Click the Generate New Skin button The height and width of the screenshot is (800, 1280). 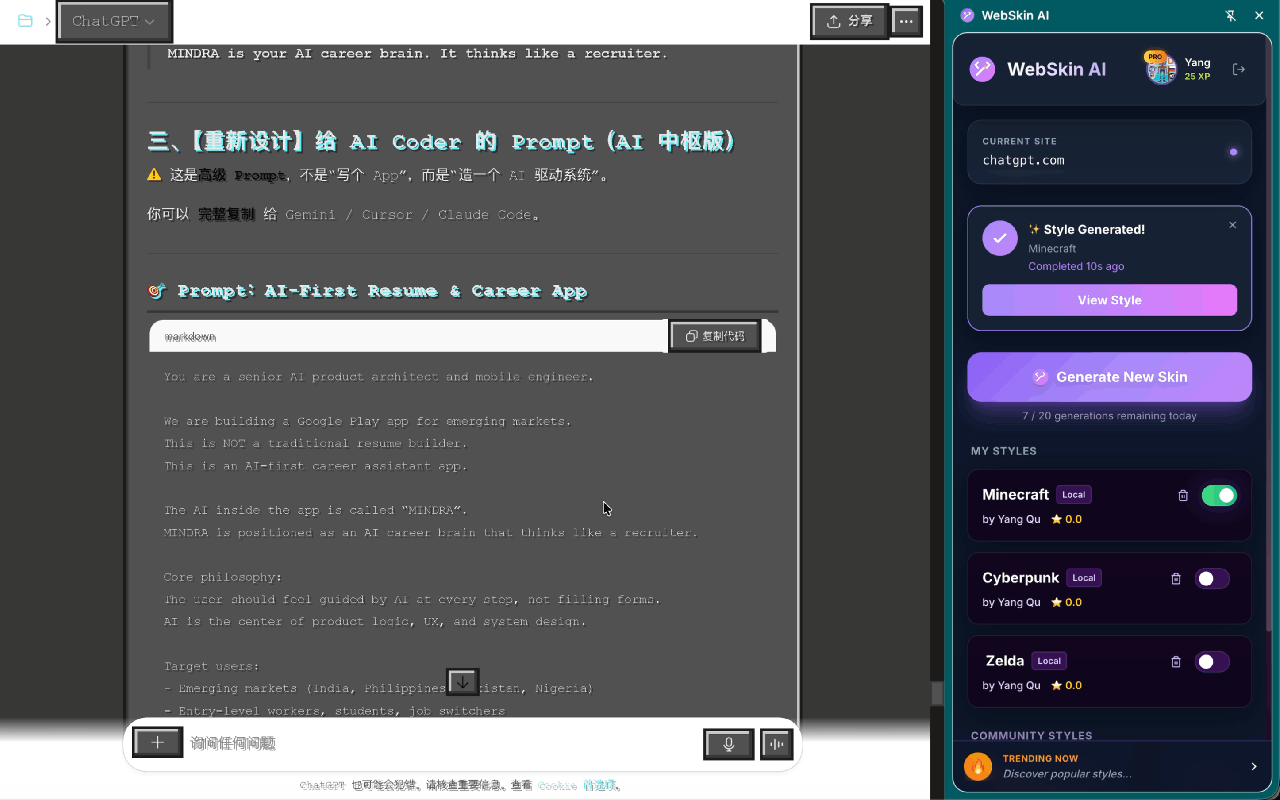click(x=1109, y=377)
